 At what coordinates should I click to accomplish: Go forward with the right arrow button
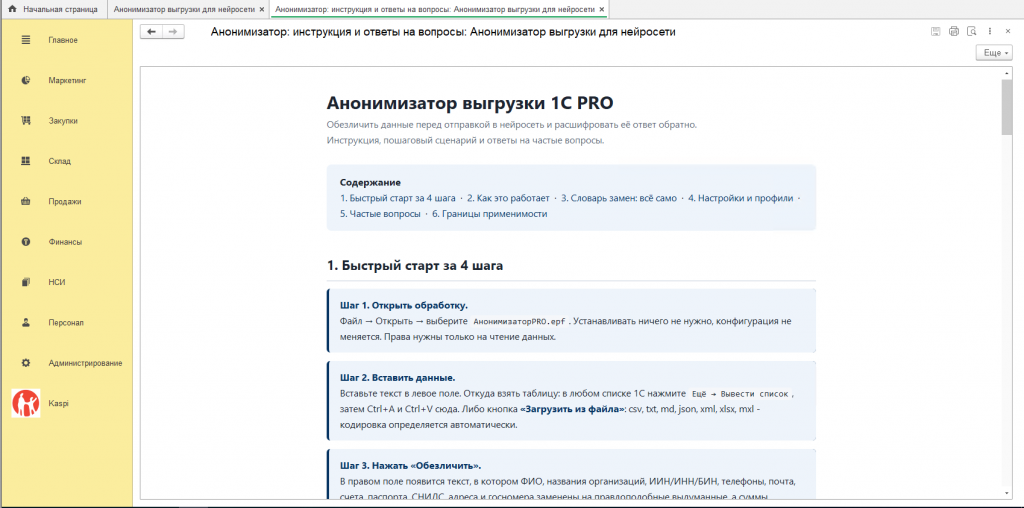[x=173, y=32]
